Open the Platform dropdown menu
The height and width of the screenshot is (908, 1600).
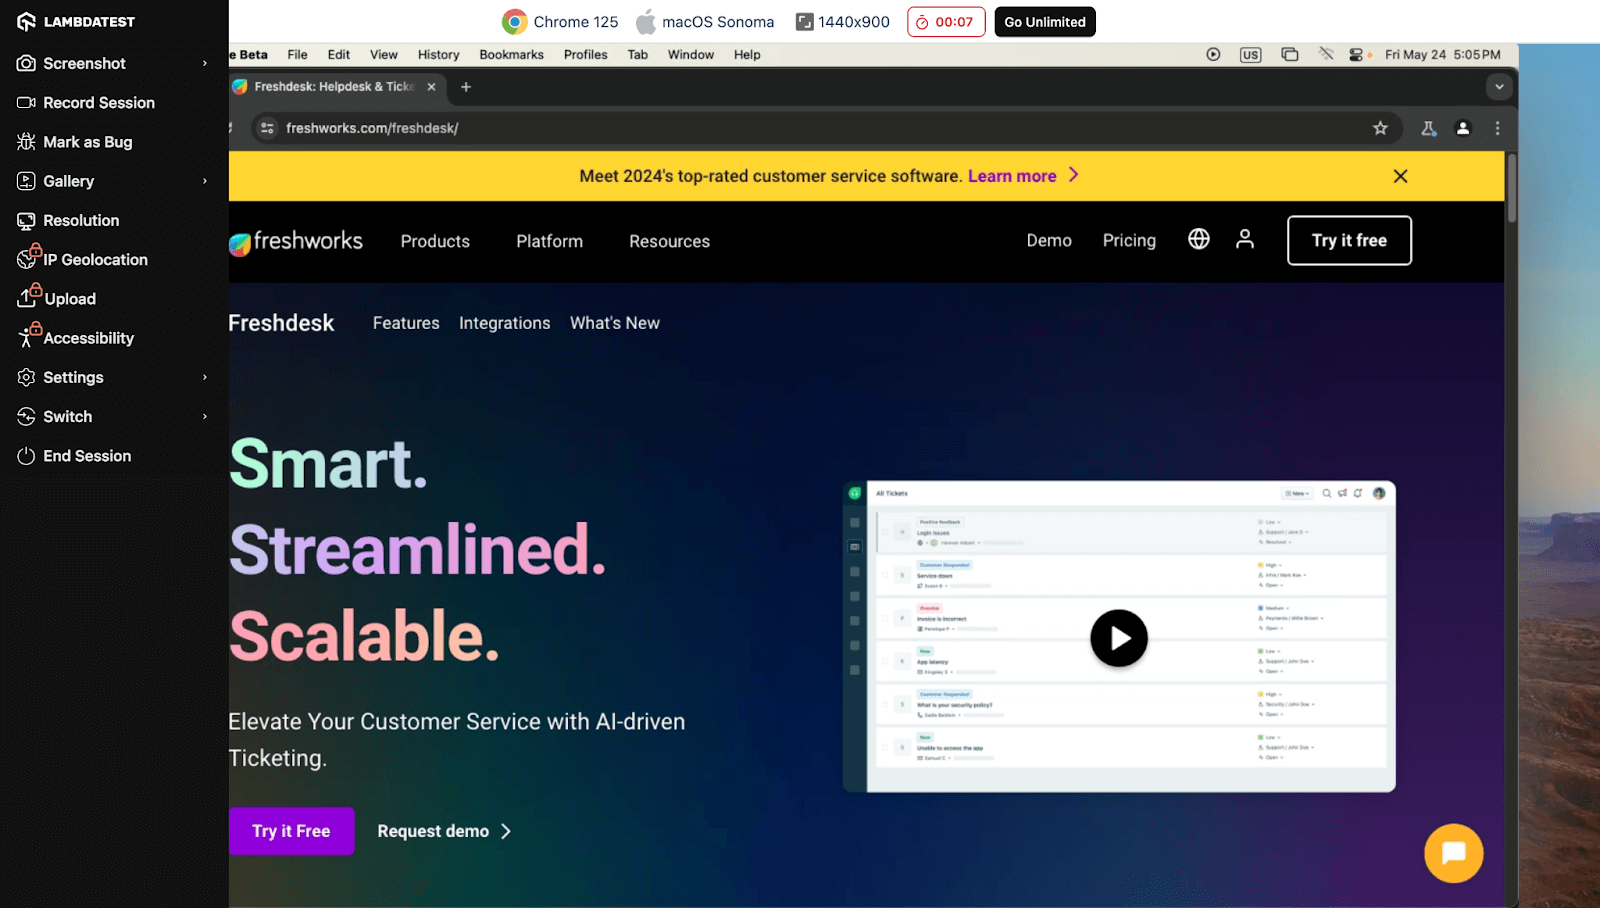click(x=549, y=241)
